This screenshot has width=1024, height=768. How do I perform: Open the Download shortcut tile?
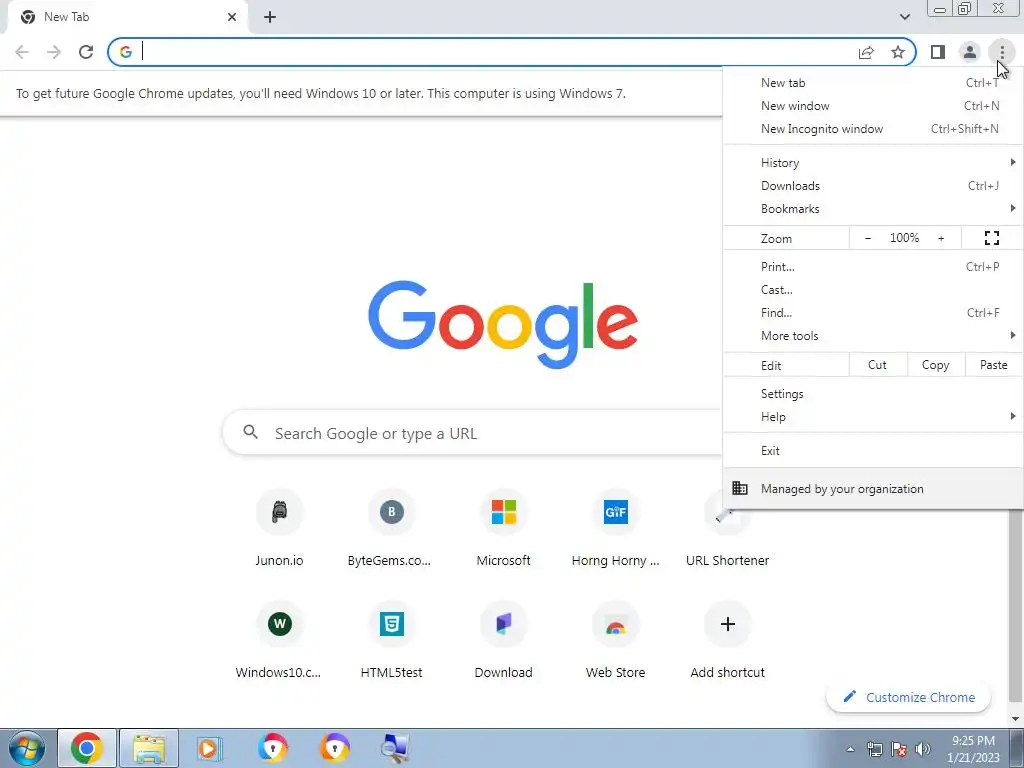[504, 641]
